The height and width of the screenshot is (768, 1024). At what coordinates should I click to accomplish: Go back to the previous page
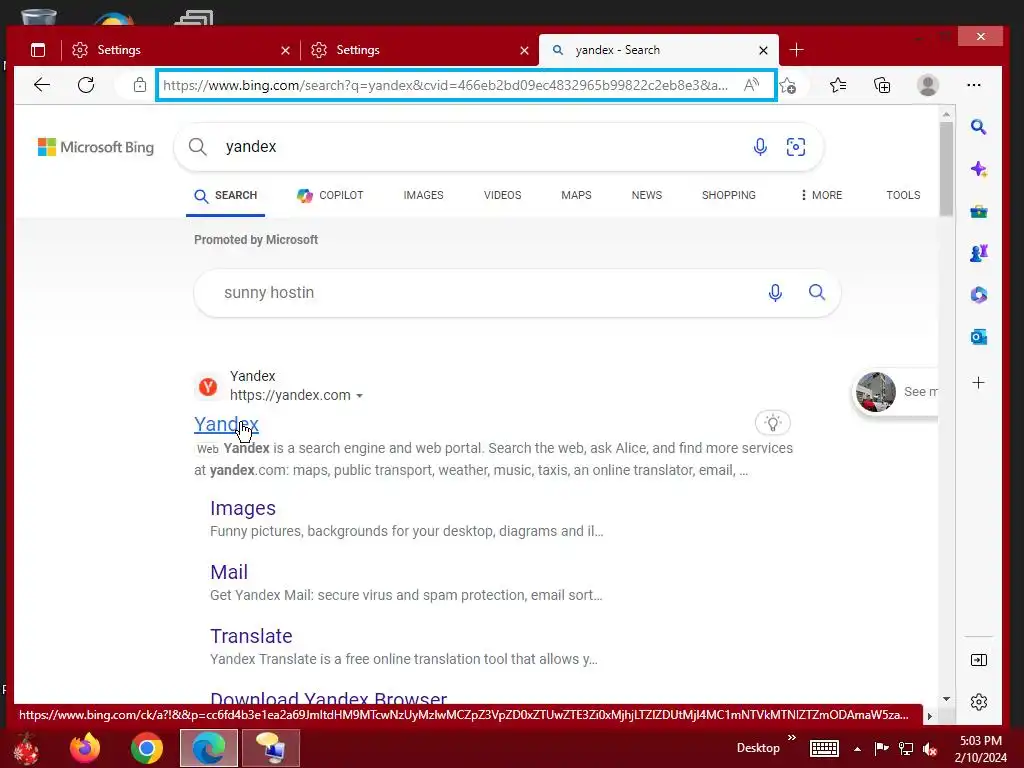click(x=42, y=85)
